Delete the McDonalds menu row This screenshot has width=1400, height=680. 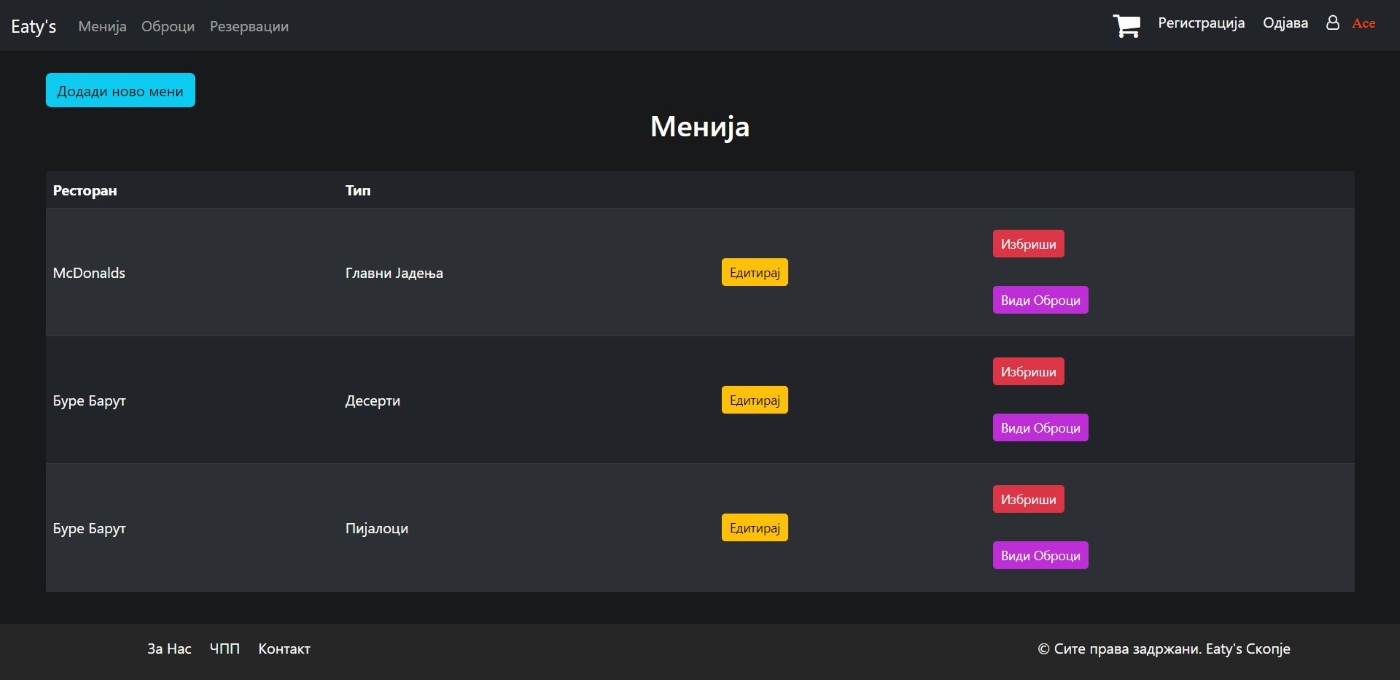[1028, 244]
